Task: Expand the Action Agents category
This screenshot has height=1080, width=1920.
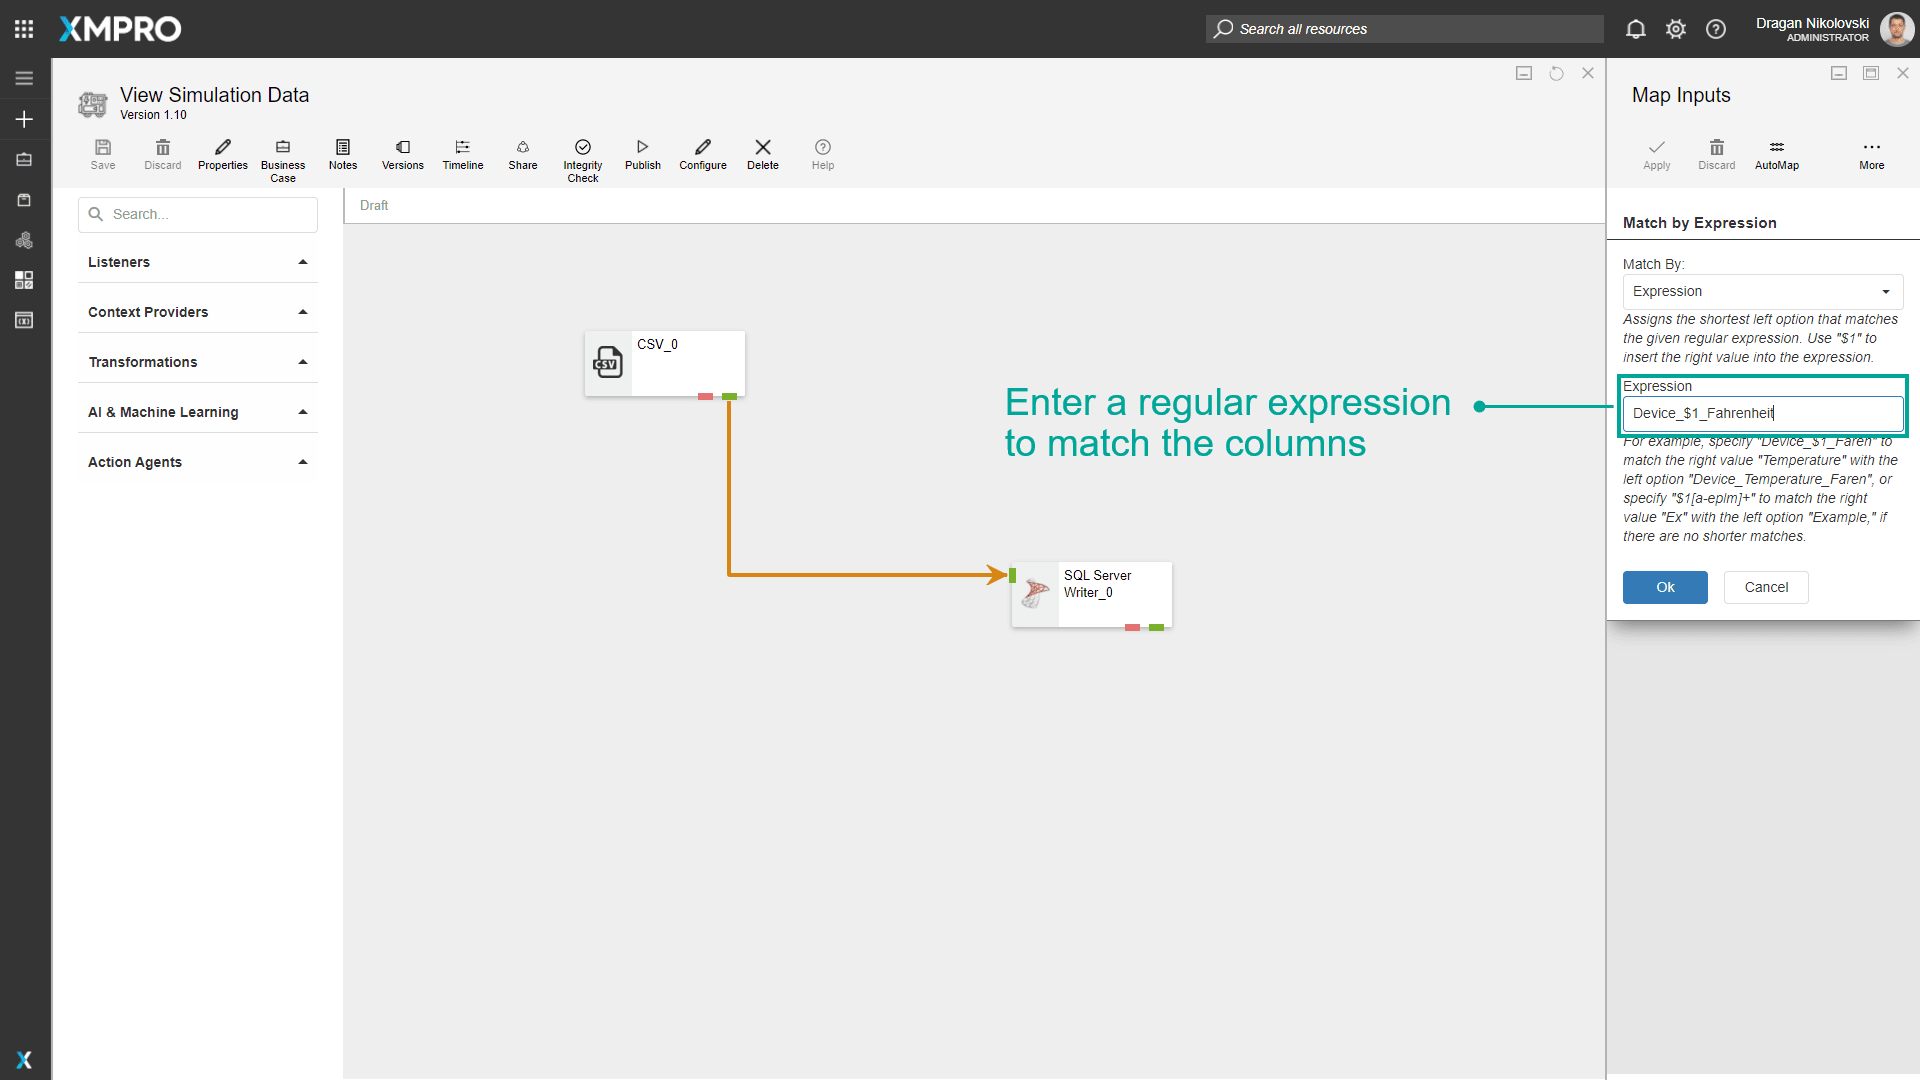Action: click(198, 462)
